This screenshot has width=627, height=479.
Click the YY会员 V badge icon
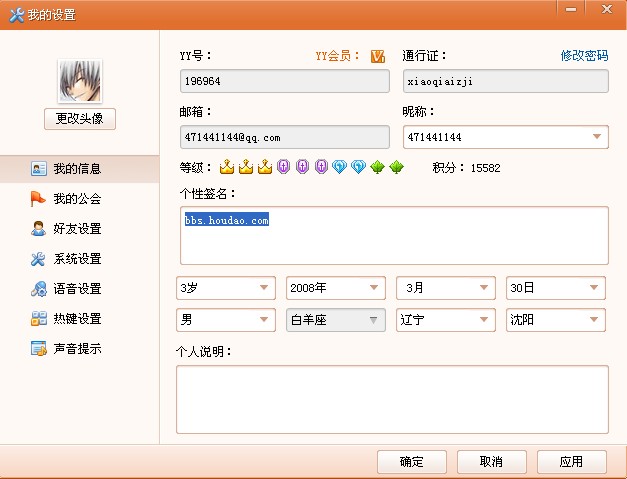[x=377, y=56]
